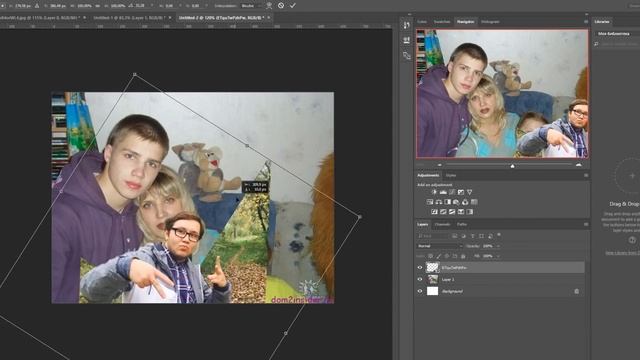Toggle lock image pixels brush icon
The image size is (640, 360).
[438, 256]
